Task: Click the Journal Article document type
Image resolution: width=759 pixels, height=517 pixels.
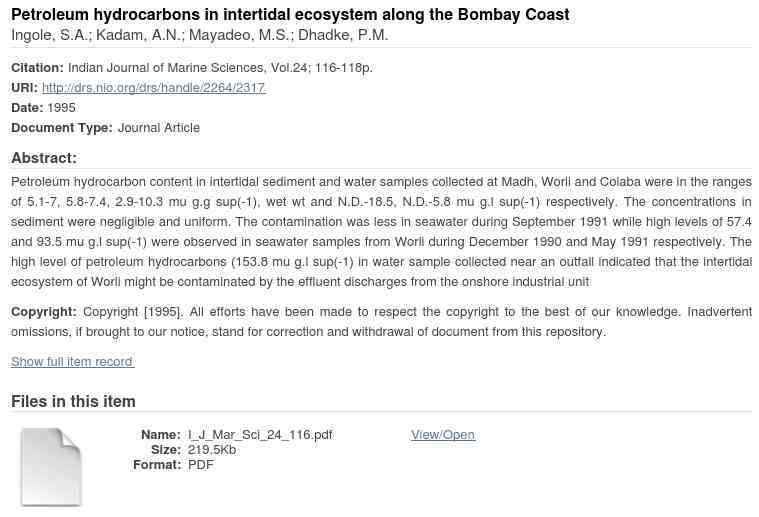Action: tap(158, 128)
